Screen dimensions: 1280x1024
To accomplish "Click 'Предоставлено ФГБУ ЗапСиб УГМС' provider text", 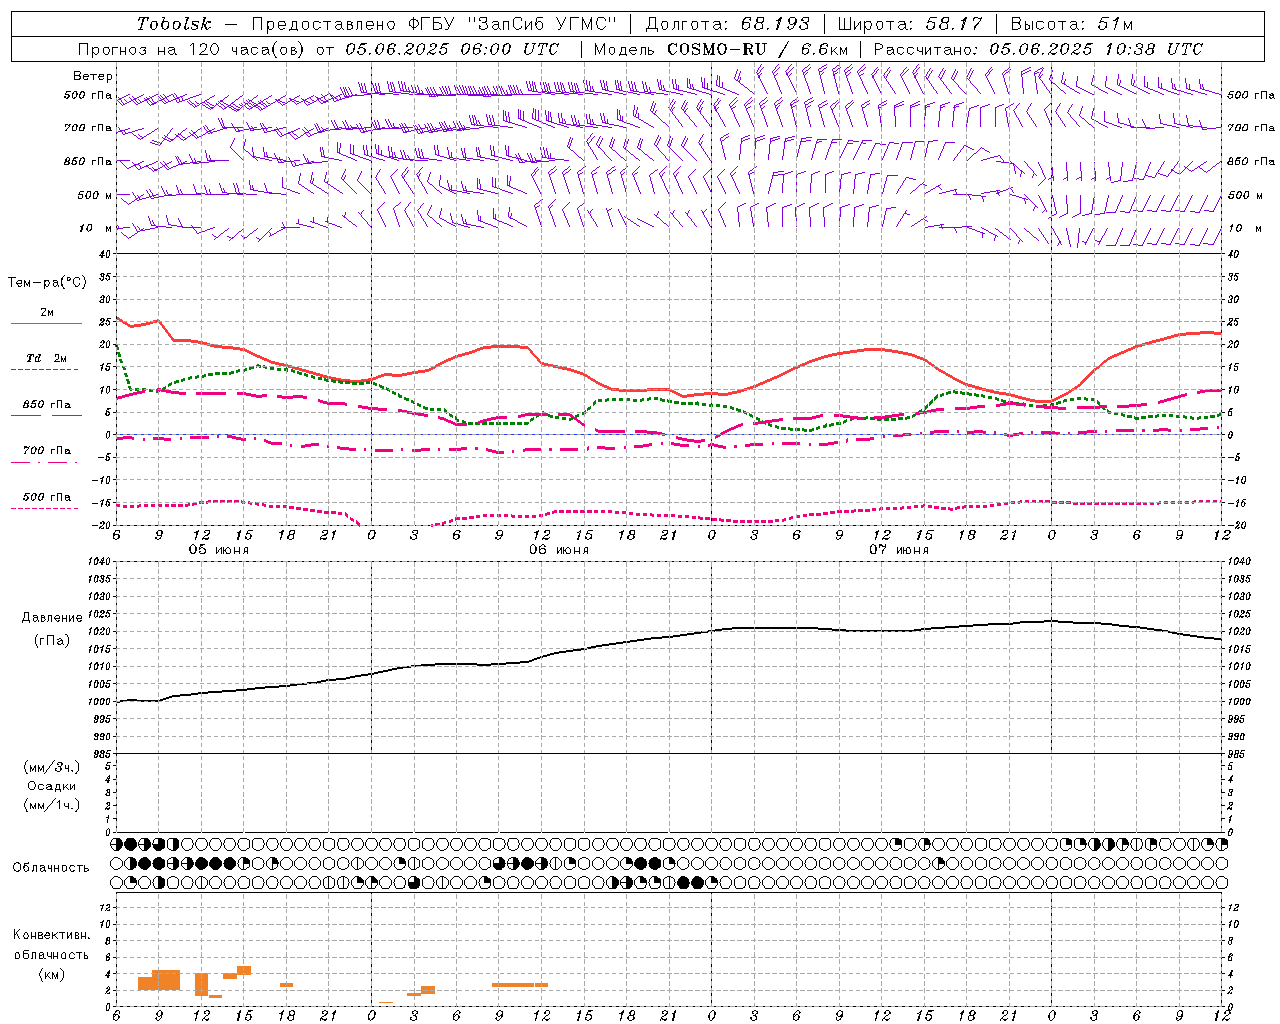I will 435,24.
